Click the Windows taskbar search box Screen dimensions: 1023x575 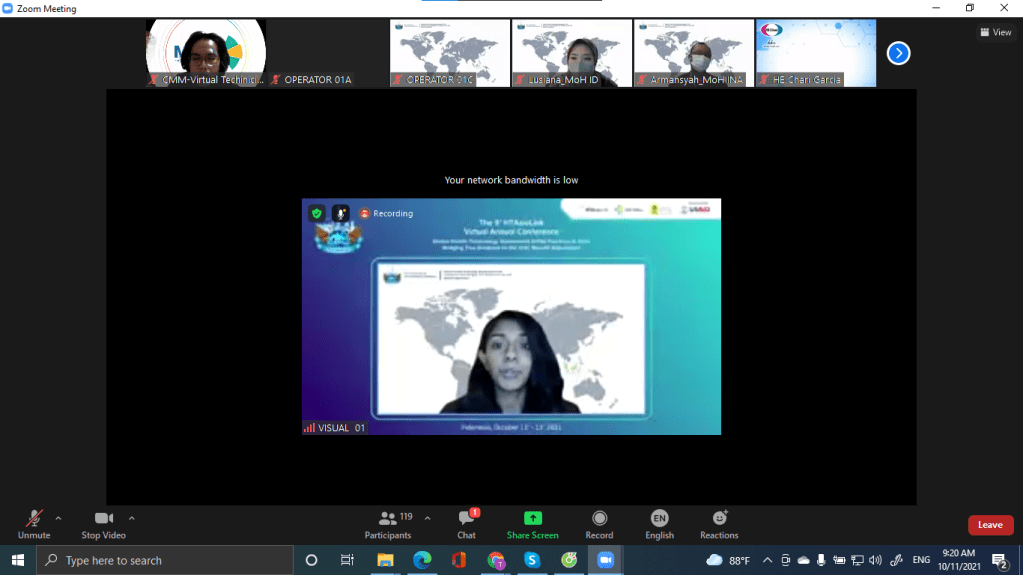(x=165, y=560)
